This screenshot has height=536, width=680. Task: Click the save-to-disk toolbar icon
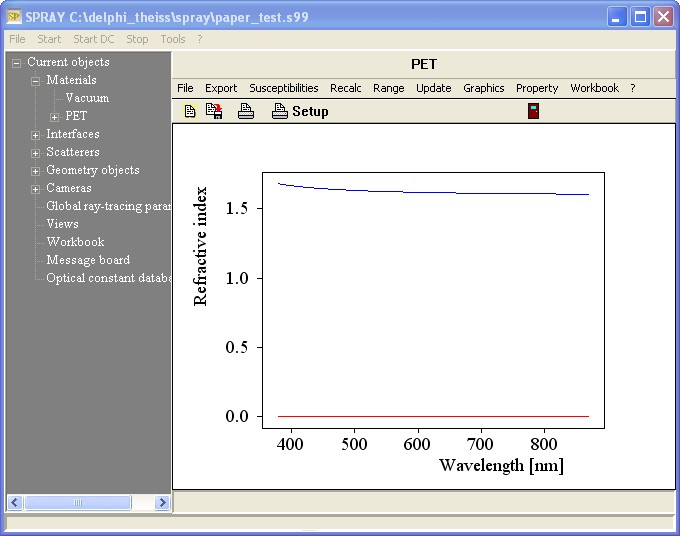click(x=214, y=111)
